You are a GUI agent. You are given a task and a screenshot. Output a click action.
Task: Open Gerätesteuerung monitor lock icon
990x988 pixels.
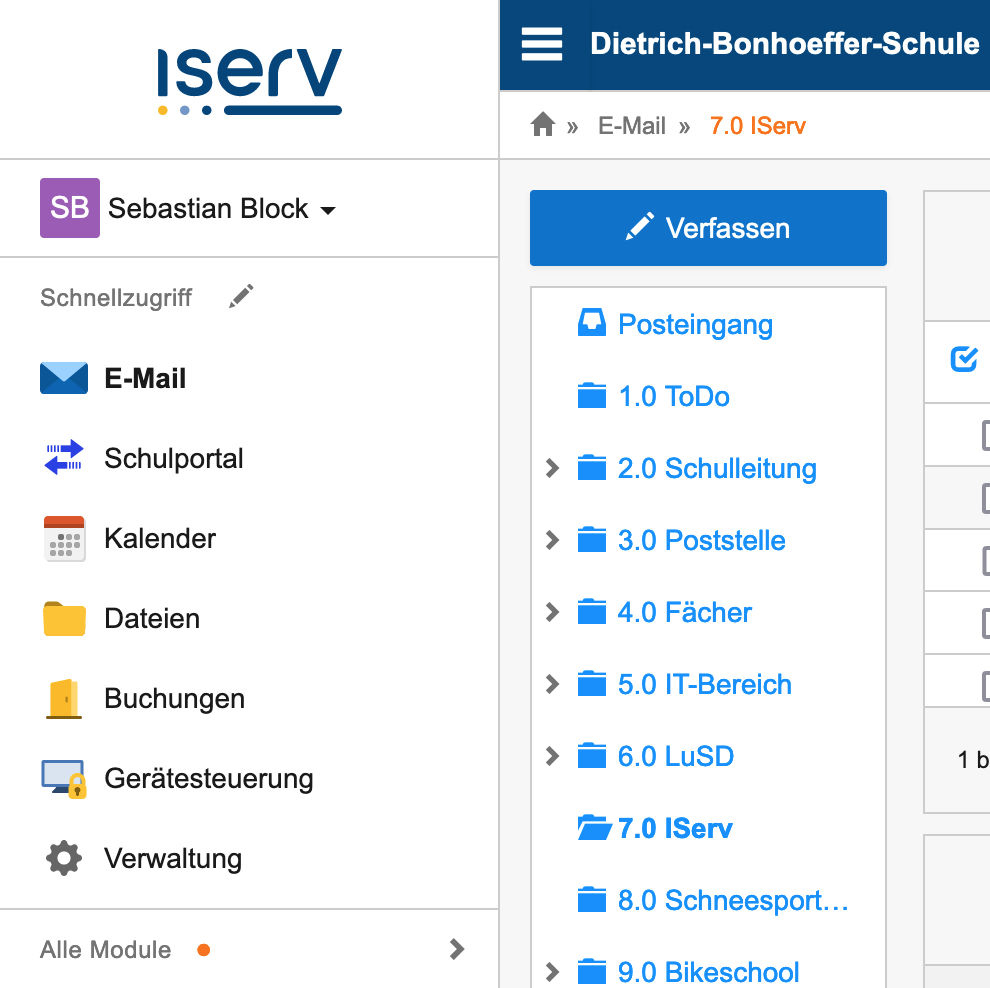[x=64, y=779]
